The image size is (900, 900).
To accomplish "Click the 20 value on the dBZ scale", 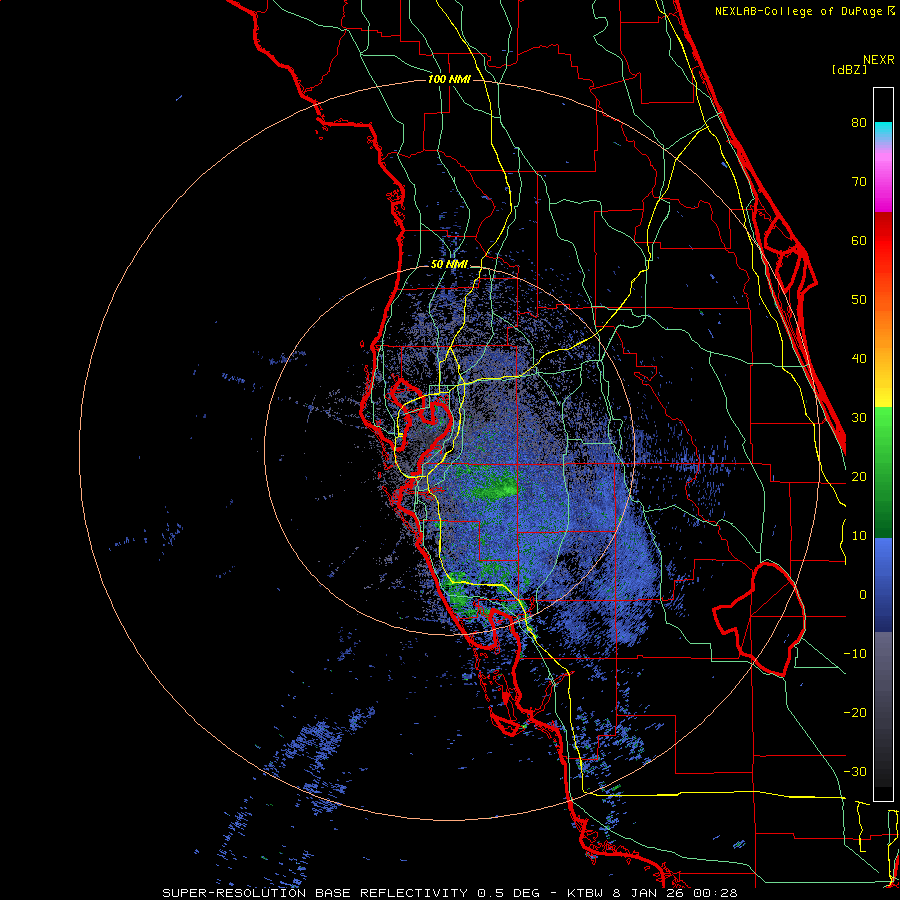I will coord(859,477).
